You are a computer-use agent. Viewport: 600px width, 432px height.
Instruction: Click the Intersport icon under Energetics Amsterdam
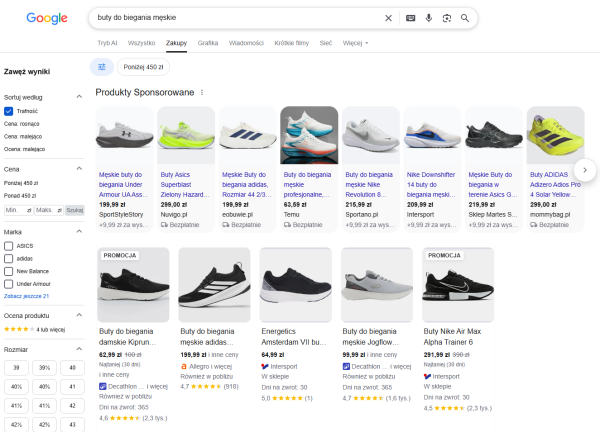(x=265, y=367)
